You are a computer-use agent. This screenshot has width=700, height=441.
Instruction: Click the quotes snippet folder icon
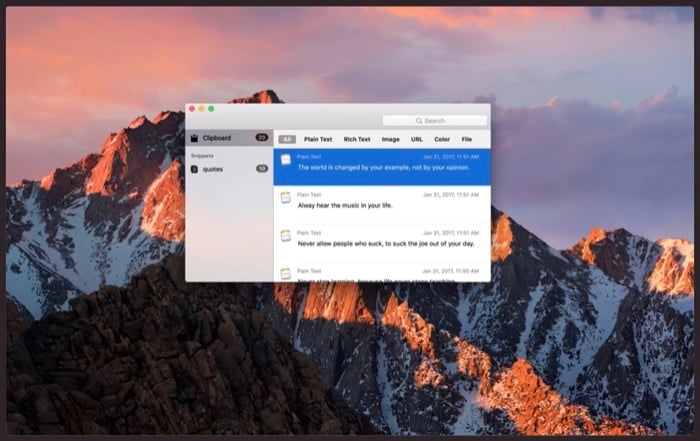click(x=194, y=169)
